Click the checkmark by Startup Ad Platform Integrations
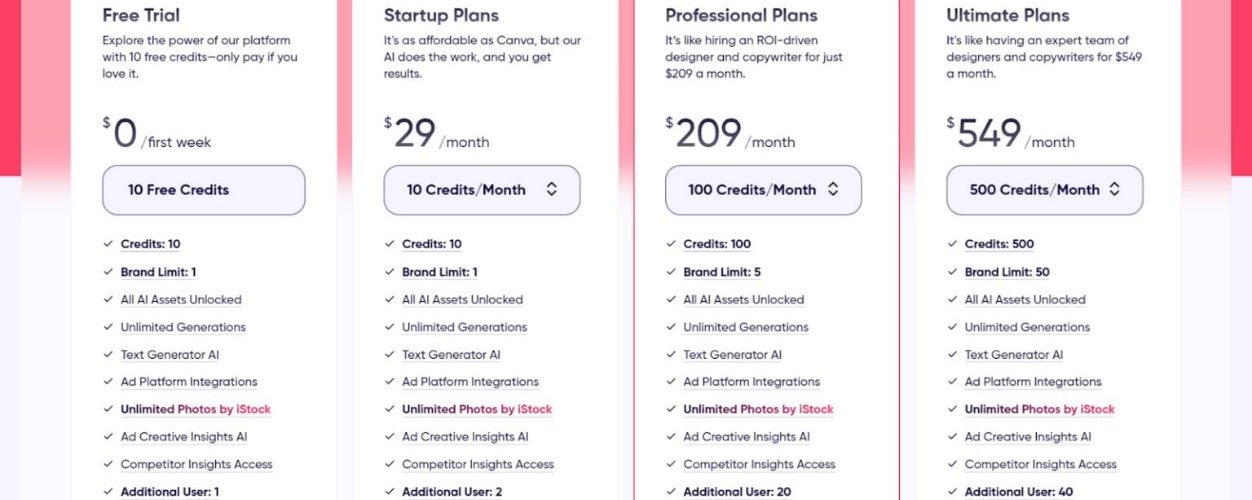Viewport: 1252px width, 500px height. (389, 382)
